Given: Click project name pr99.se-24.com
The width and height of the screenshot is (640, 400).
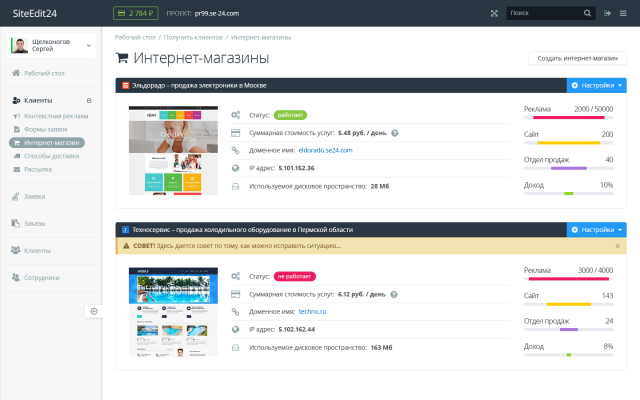Looking at the screenshot, I should point(217,13).
